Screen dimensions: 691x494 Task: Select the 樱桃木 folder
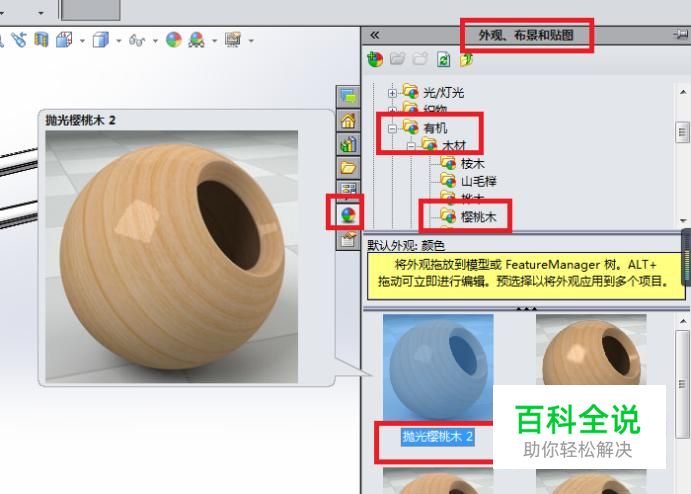[x=479, y=217]
